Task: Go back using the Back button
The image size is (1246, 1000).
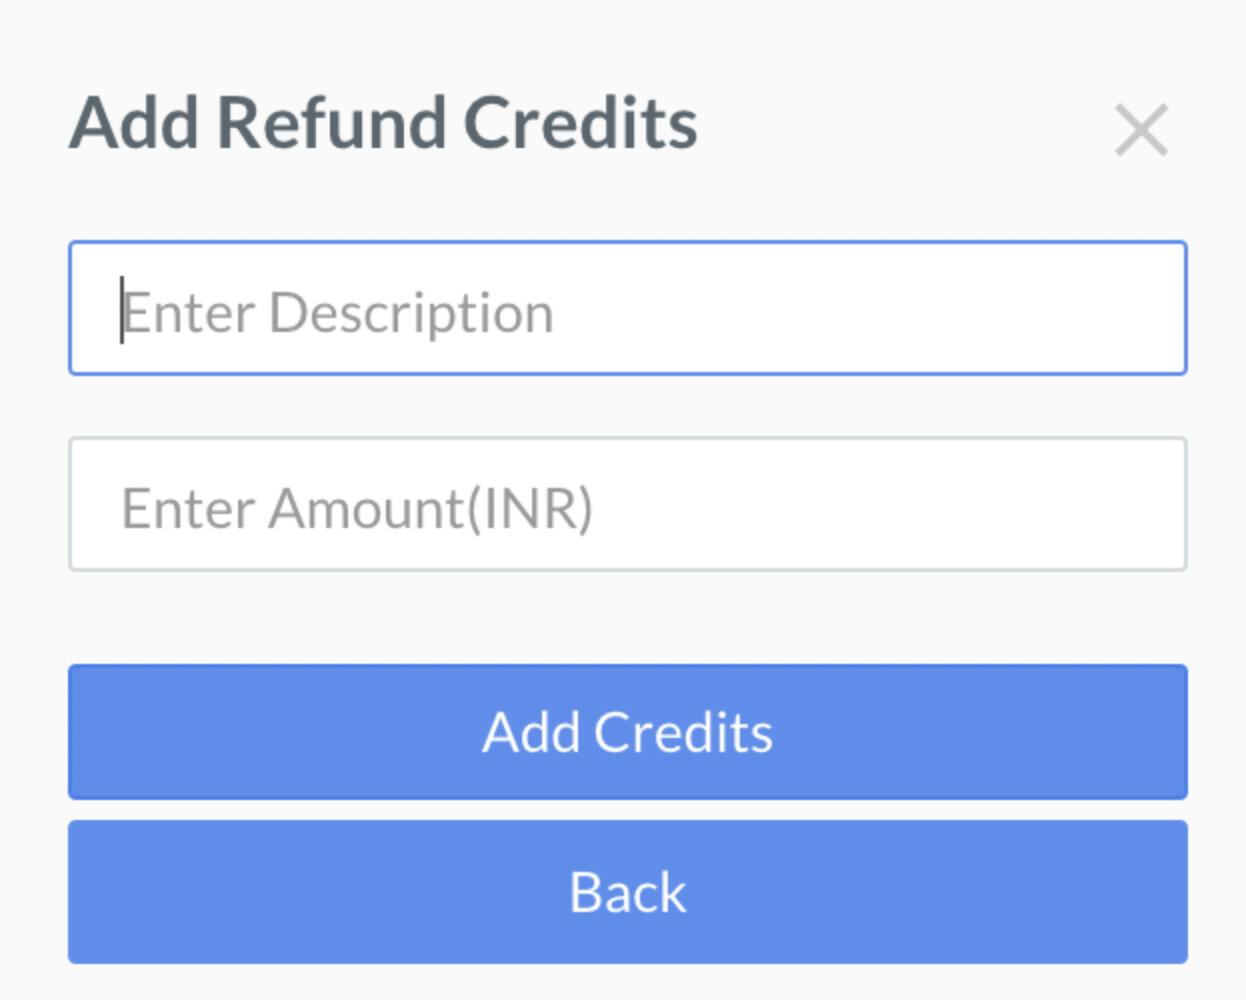Action: click(627, 892)
